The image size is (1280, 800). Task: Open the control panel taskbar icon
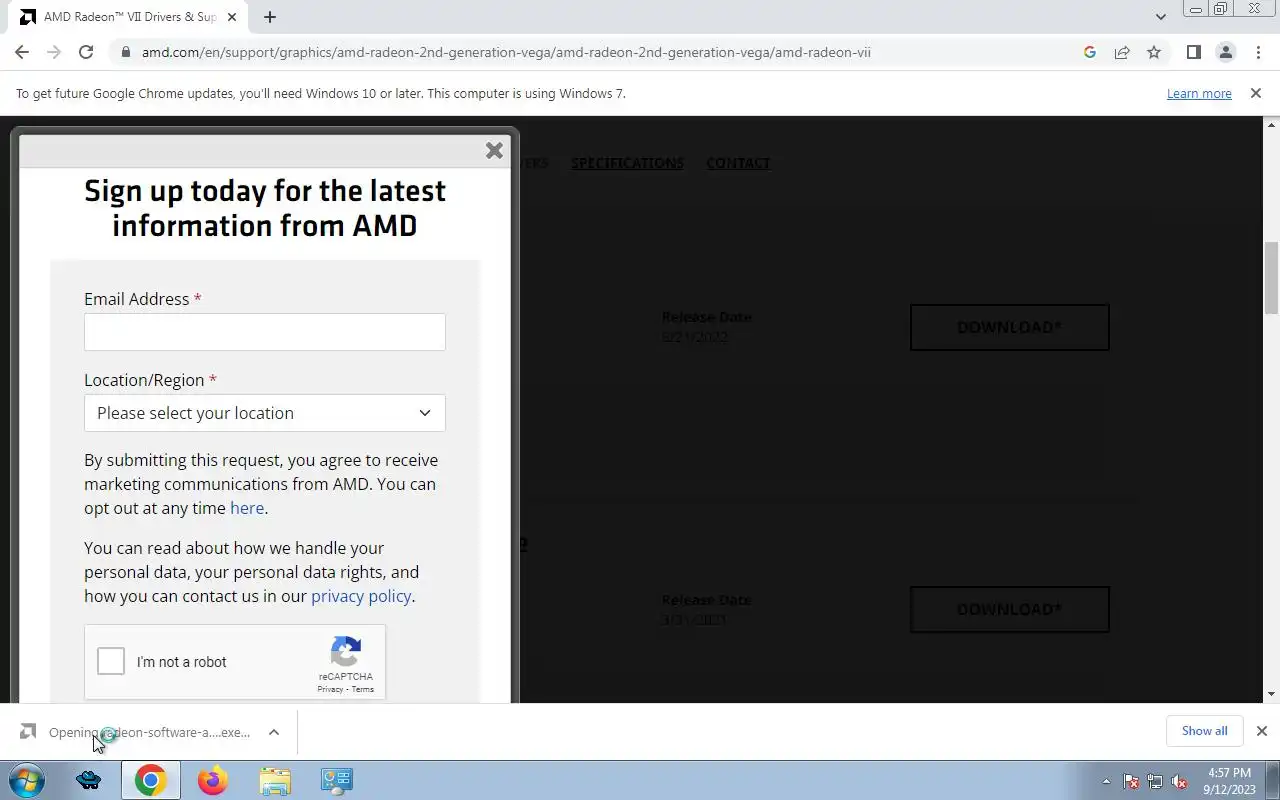click(x=337, y=780)
